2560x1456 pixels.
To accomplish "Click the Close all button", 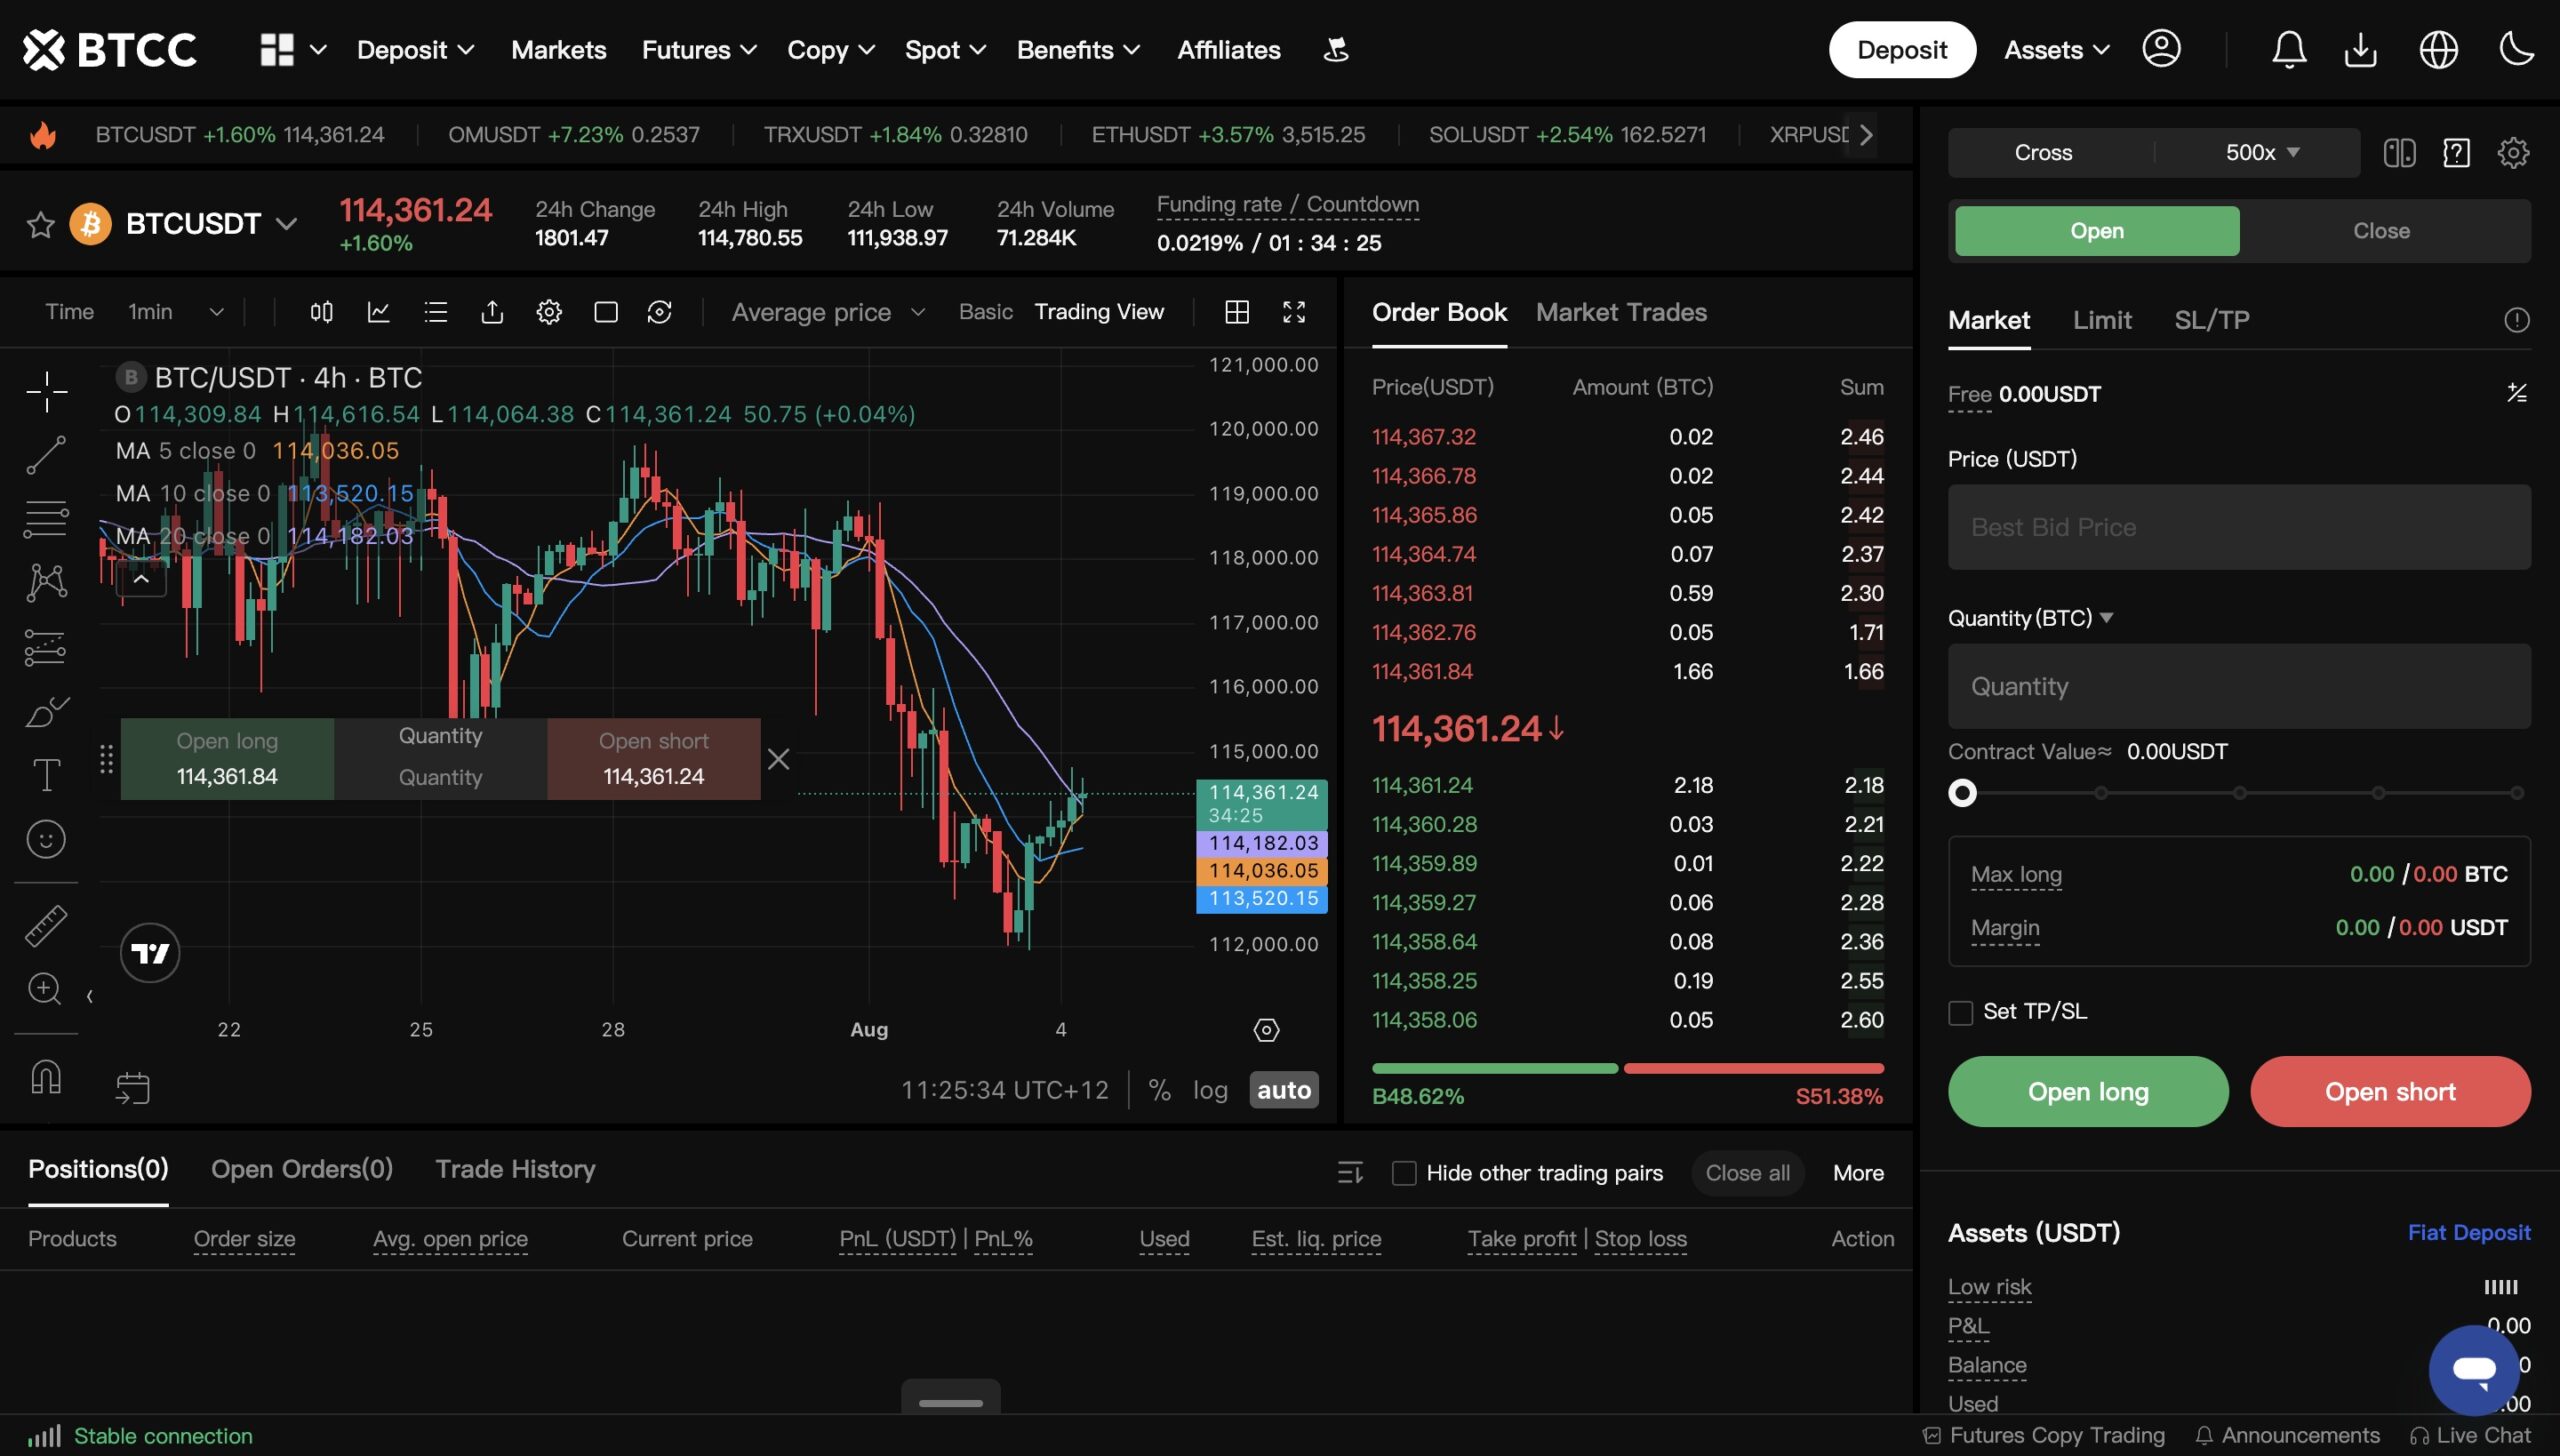I will pos(1747,1173).
